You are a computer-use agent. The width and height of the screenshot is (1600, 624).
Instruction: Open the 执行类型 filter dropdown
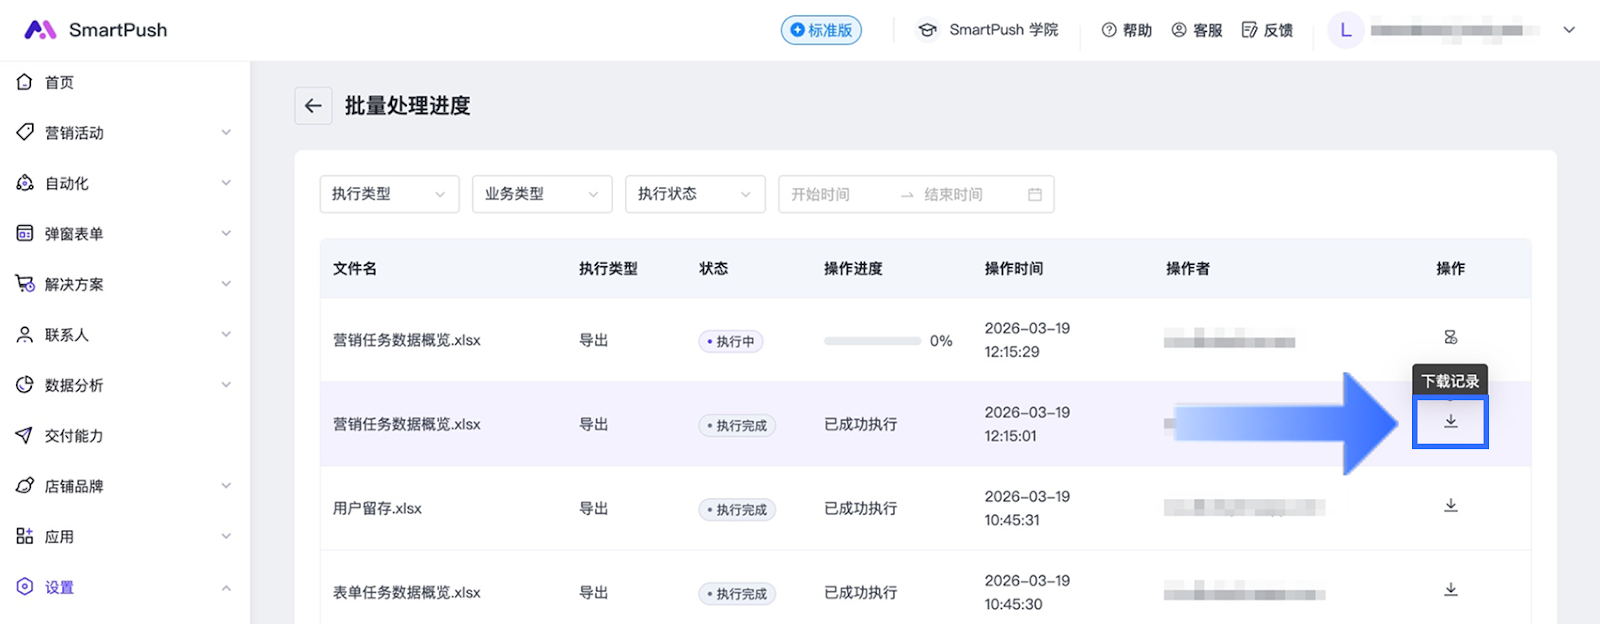click(x=389, y=194)
